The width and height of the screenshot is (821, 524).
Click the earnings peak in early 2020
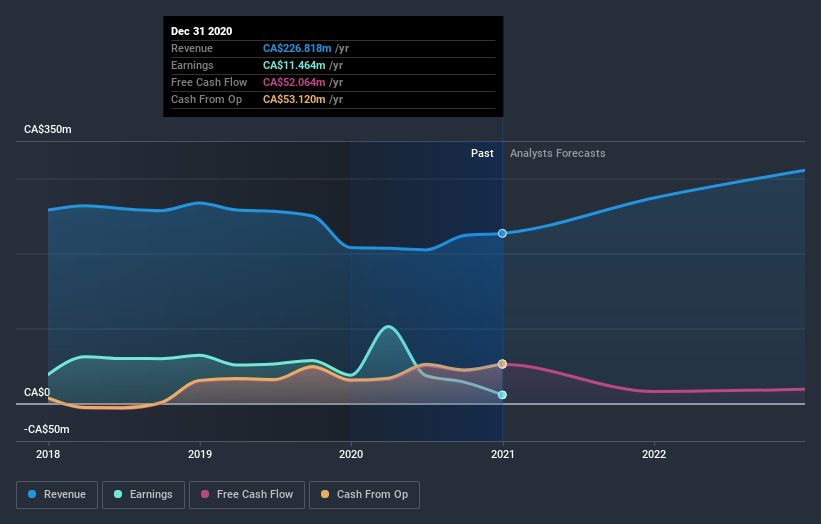pos(388,327)
